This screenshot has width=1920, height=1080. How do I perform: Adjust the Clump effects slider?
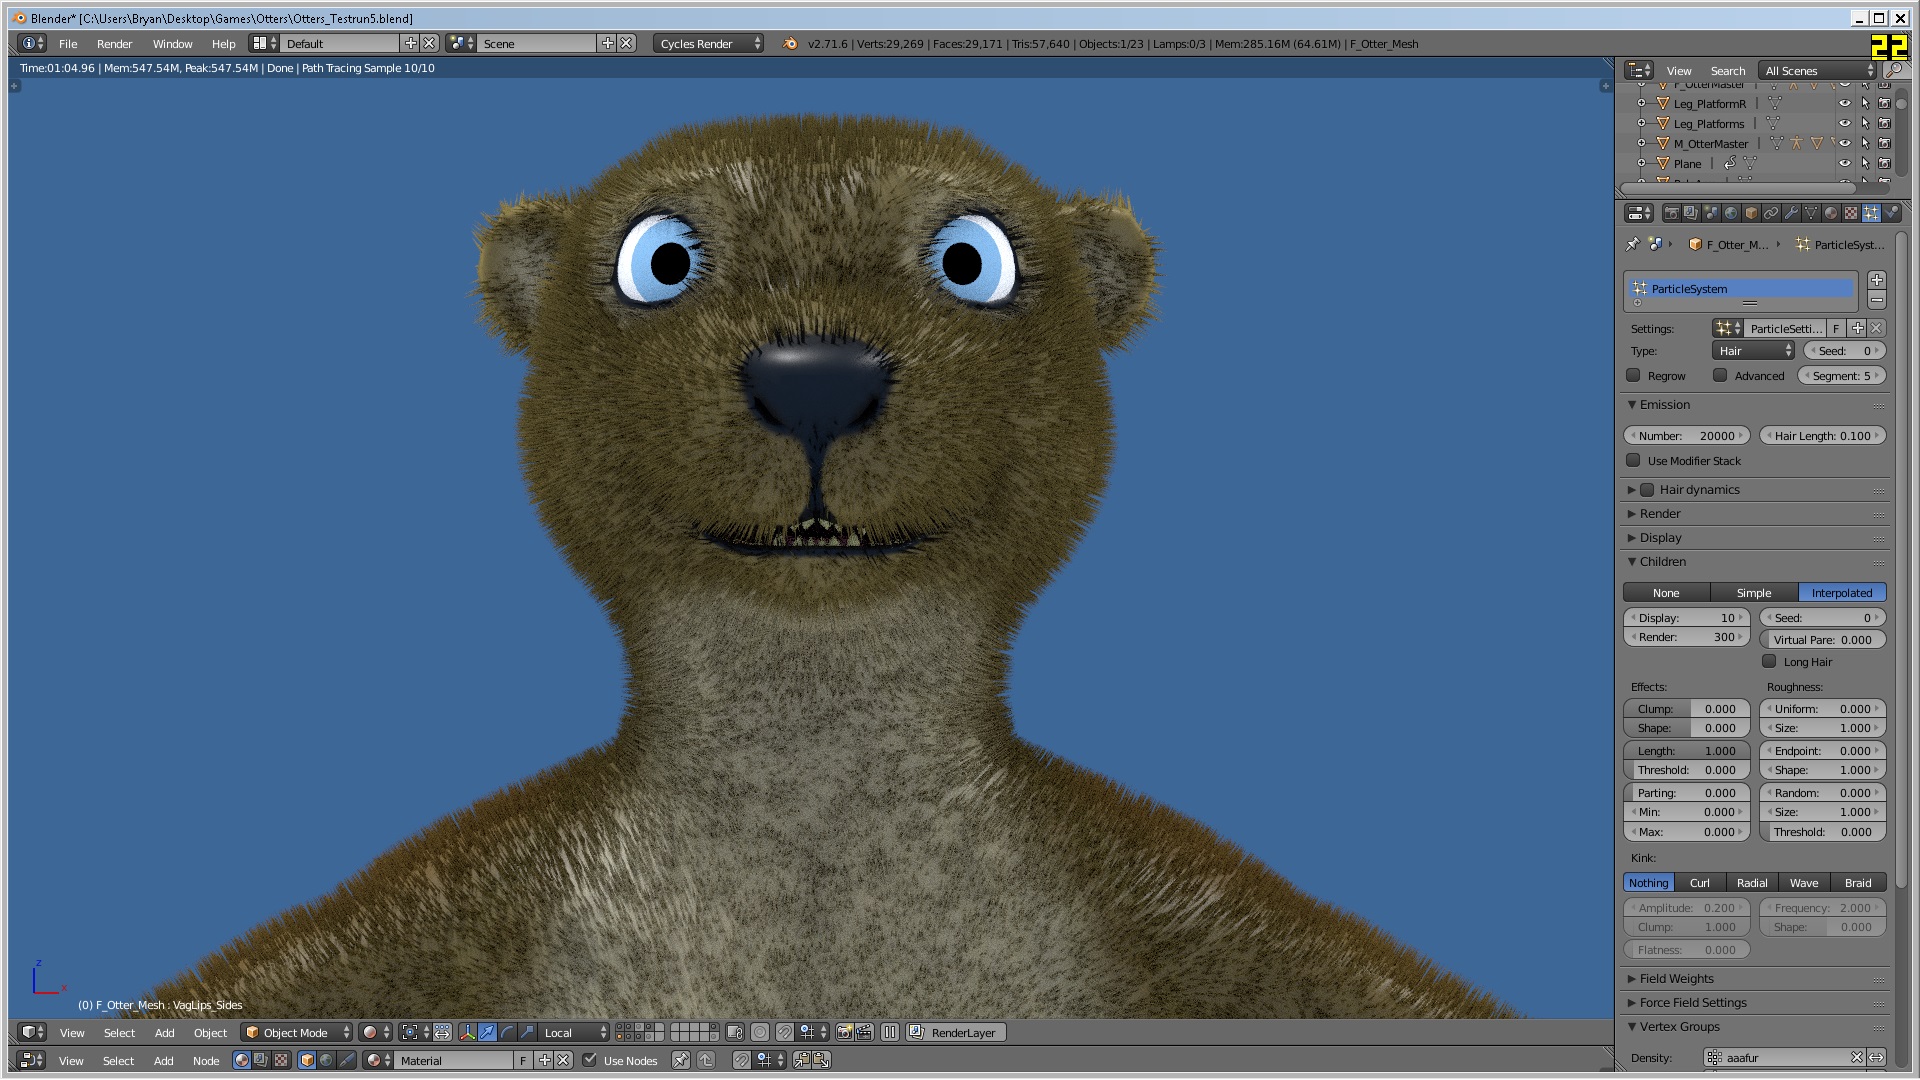coord(1686,709)
